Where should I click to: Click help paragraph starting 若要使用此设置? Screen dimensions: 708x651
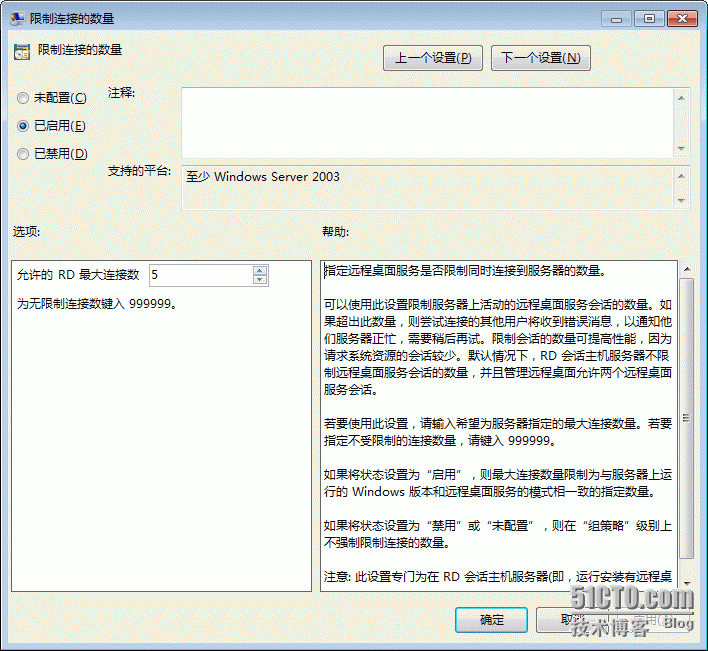(x=498, y=432)
